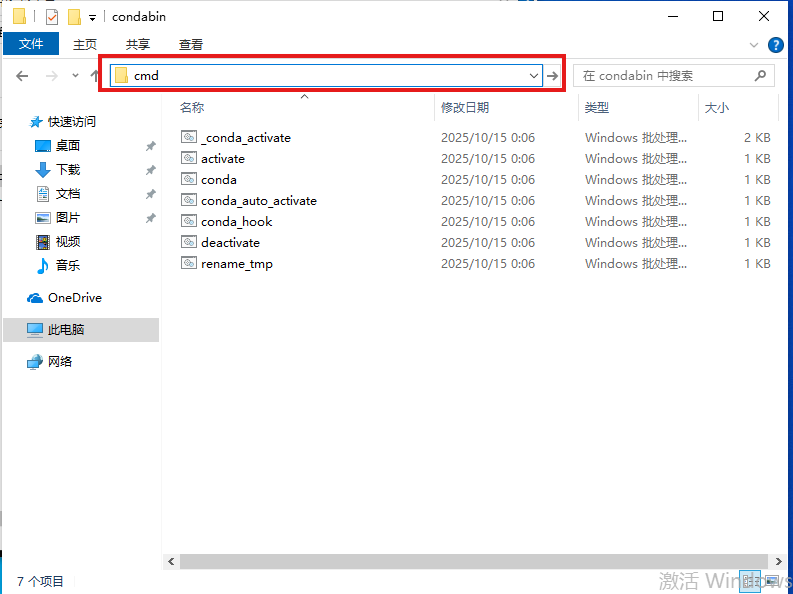The image size is (793, 594).
Task: Click the Properties icon in the title bar
Action: pos(52,17)
